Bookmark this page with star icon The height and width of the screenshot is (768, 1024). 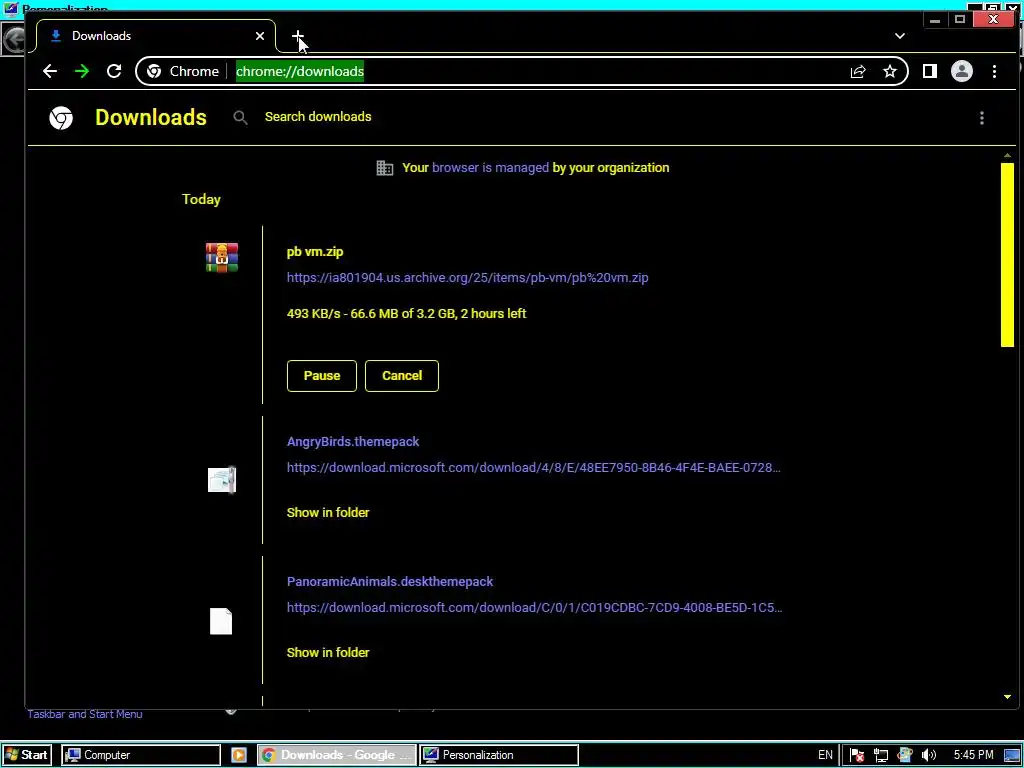890,71
